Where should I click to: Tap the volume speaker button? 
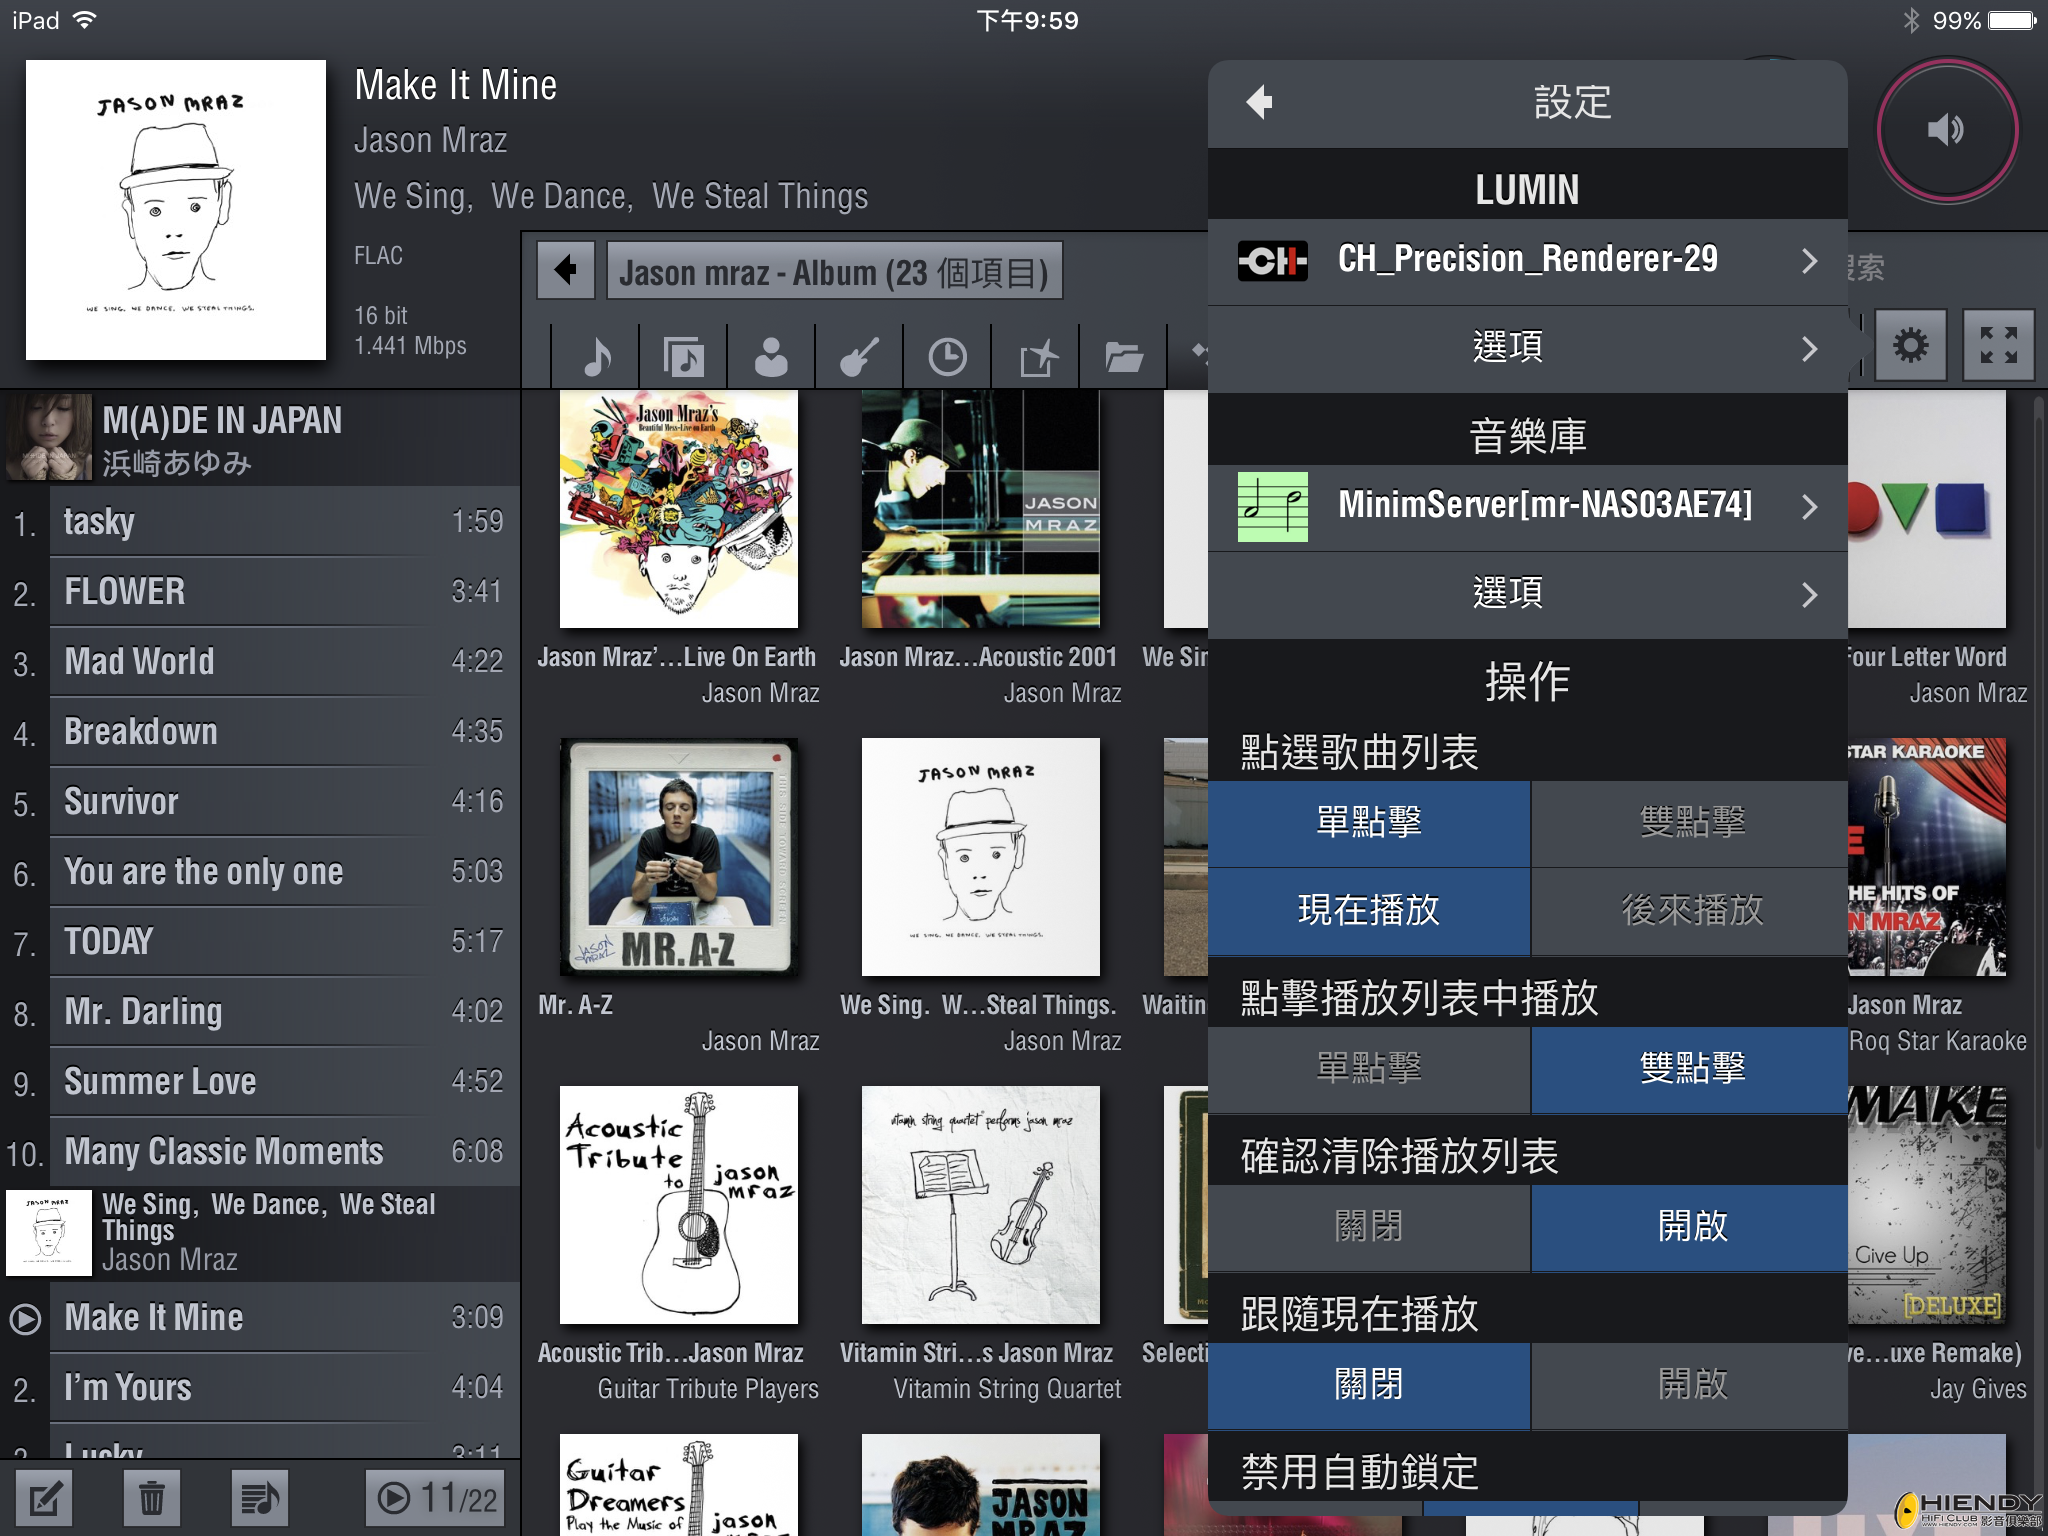1946,130
